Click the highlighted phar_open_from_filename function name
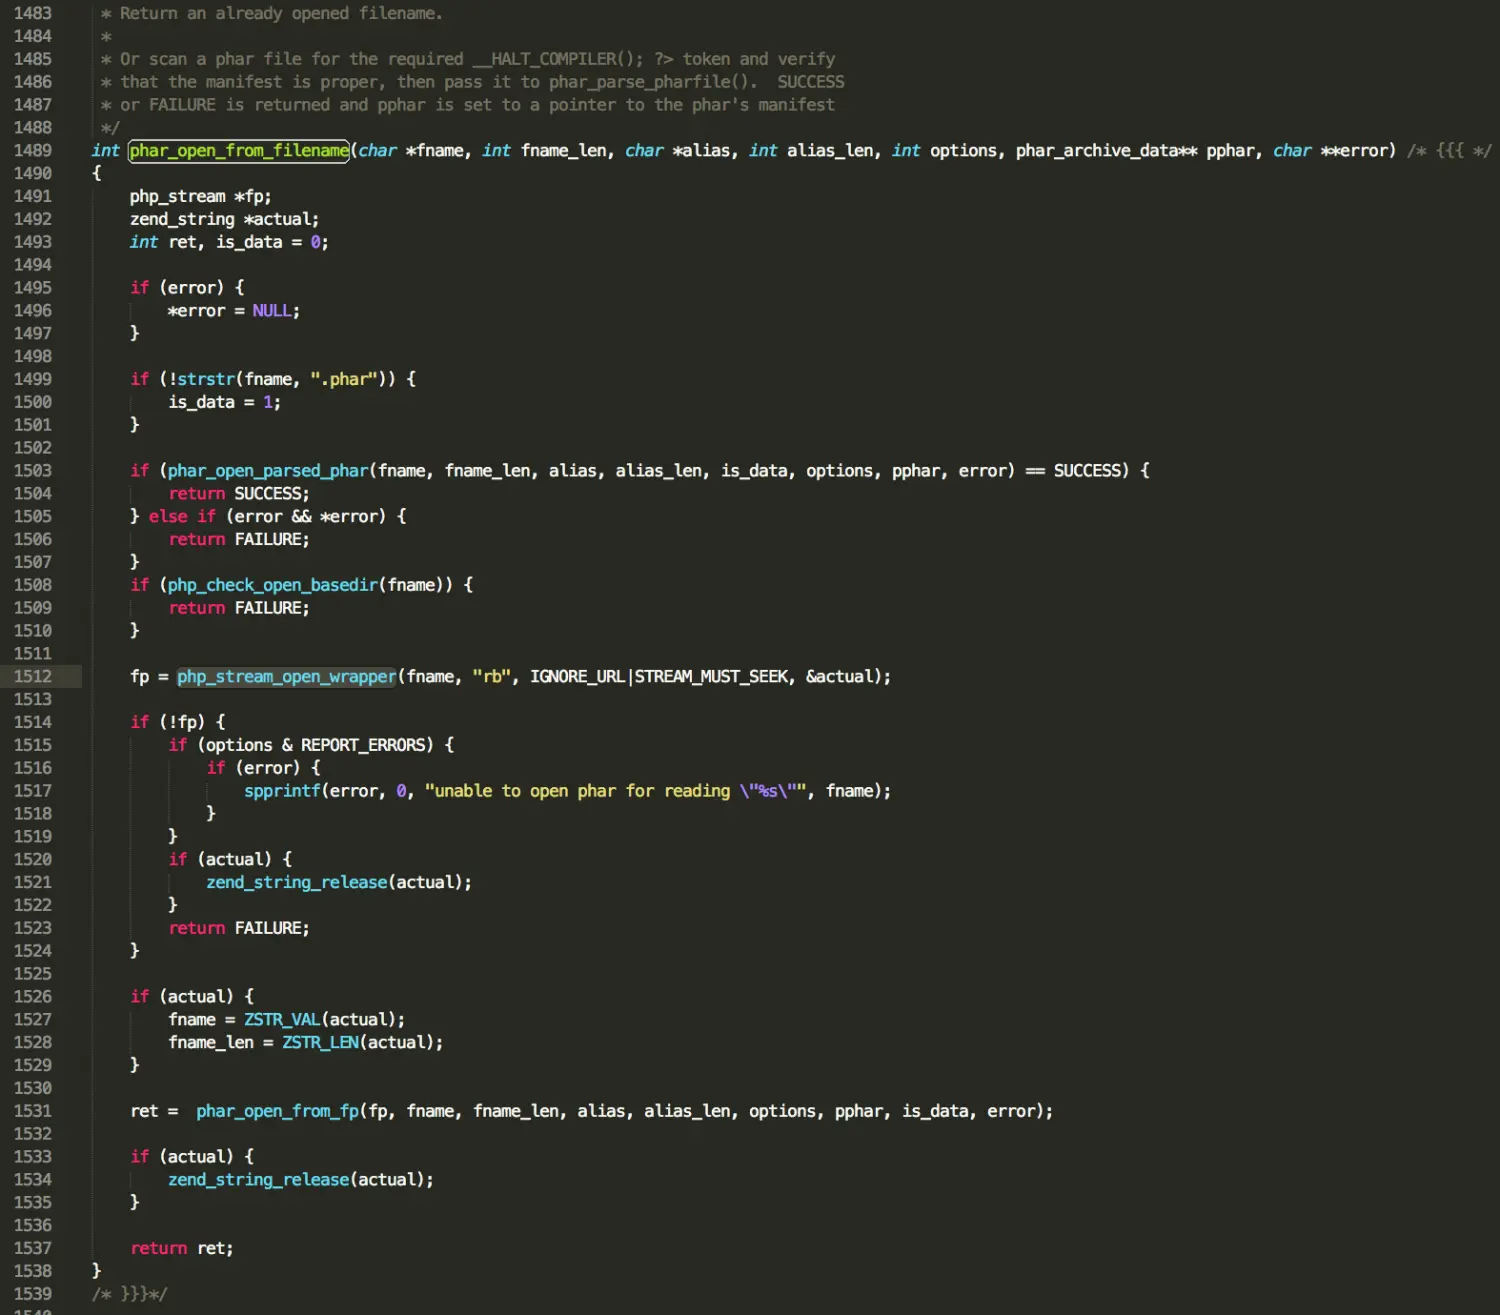 click(239, 151)
